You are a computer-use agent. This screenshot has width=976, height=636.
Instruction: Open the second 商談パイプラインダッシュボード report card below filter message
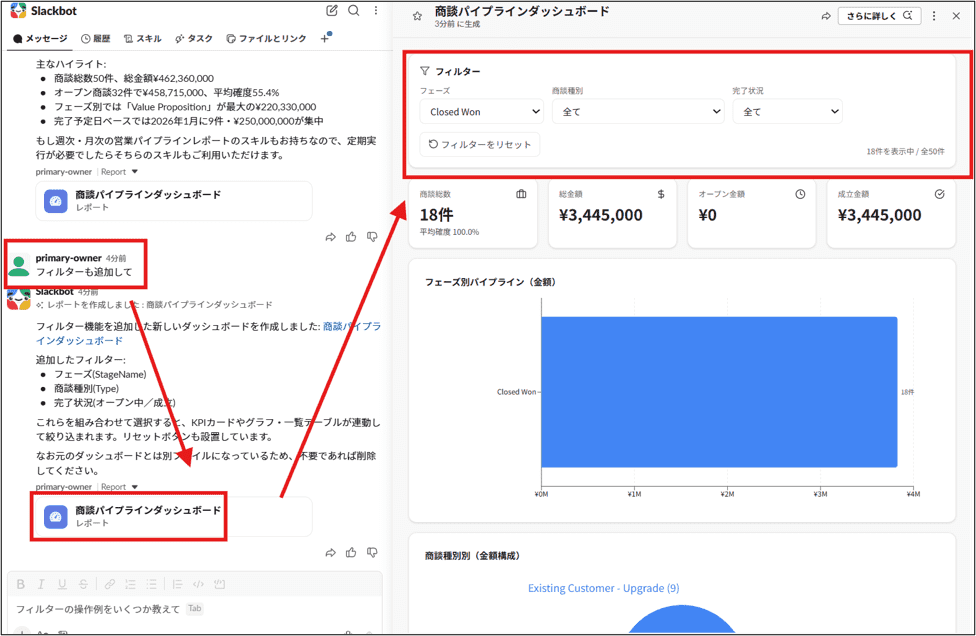tap(174, 517)
